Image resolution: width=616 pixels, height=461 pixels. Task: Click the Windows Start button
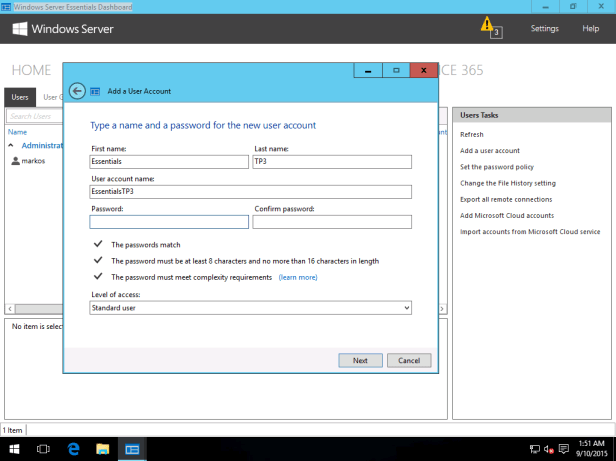(14, 450)
